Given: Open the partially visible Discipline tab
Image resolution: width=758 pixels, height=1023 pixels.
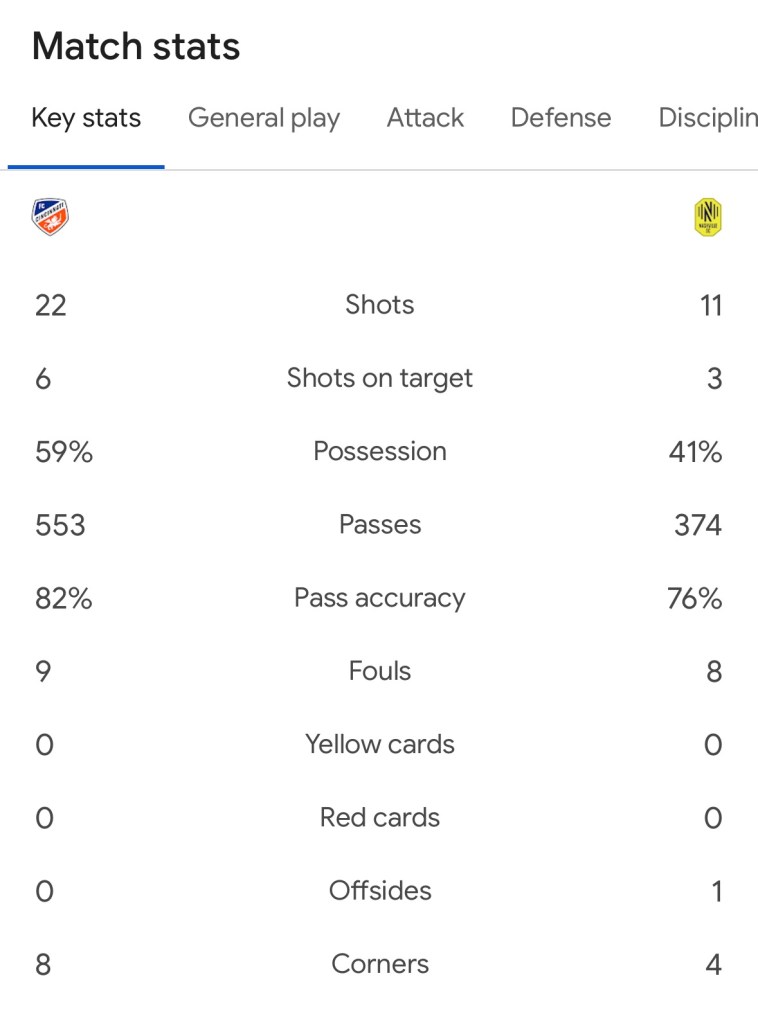Looking at the screenshot, I should pos(707,118).
